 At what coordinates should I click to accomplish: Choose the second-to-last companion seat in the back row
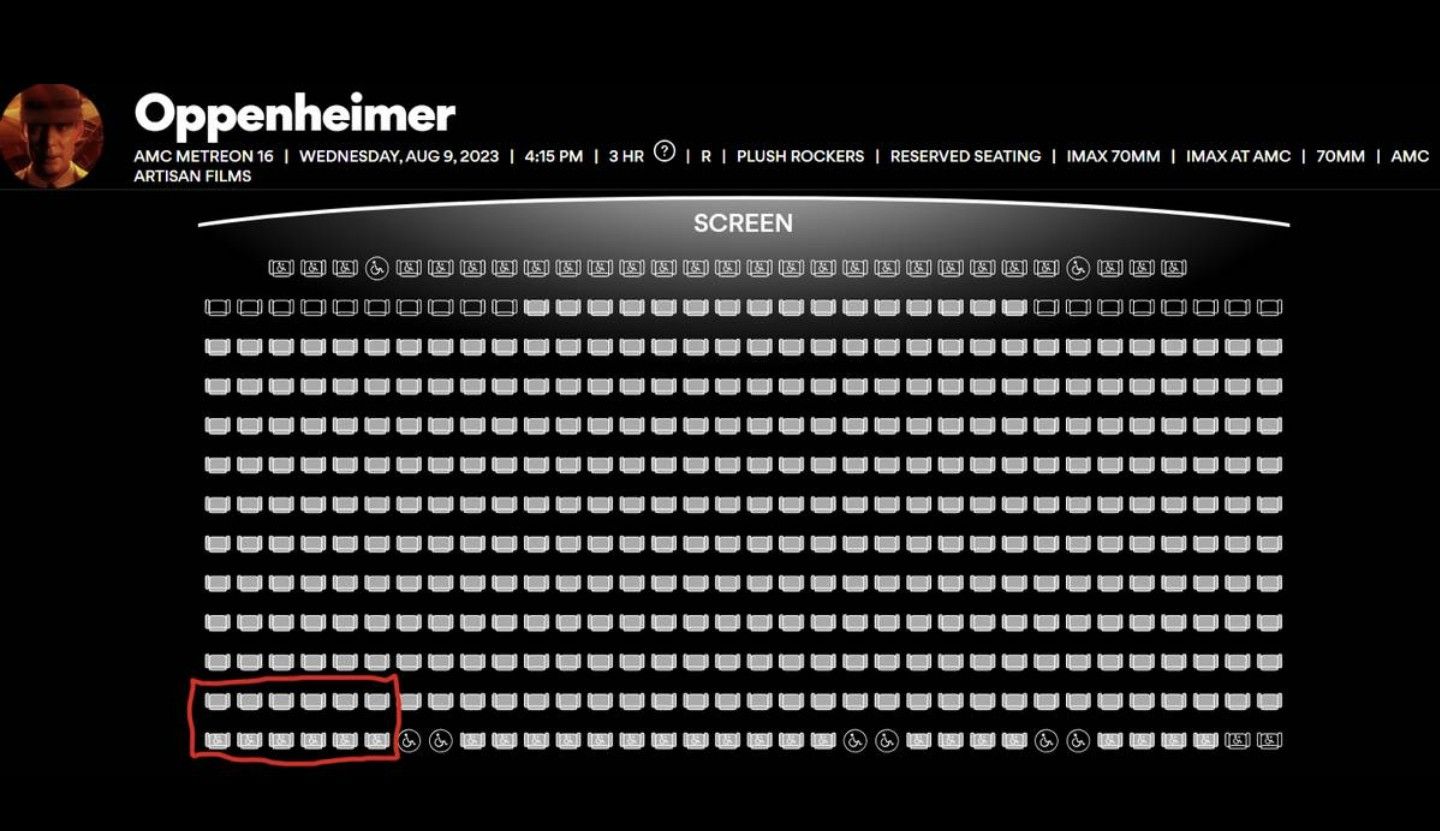pos(1237,741)
